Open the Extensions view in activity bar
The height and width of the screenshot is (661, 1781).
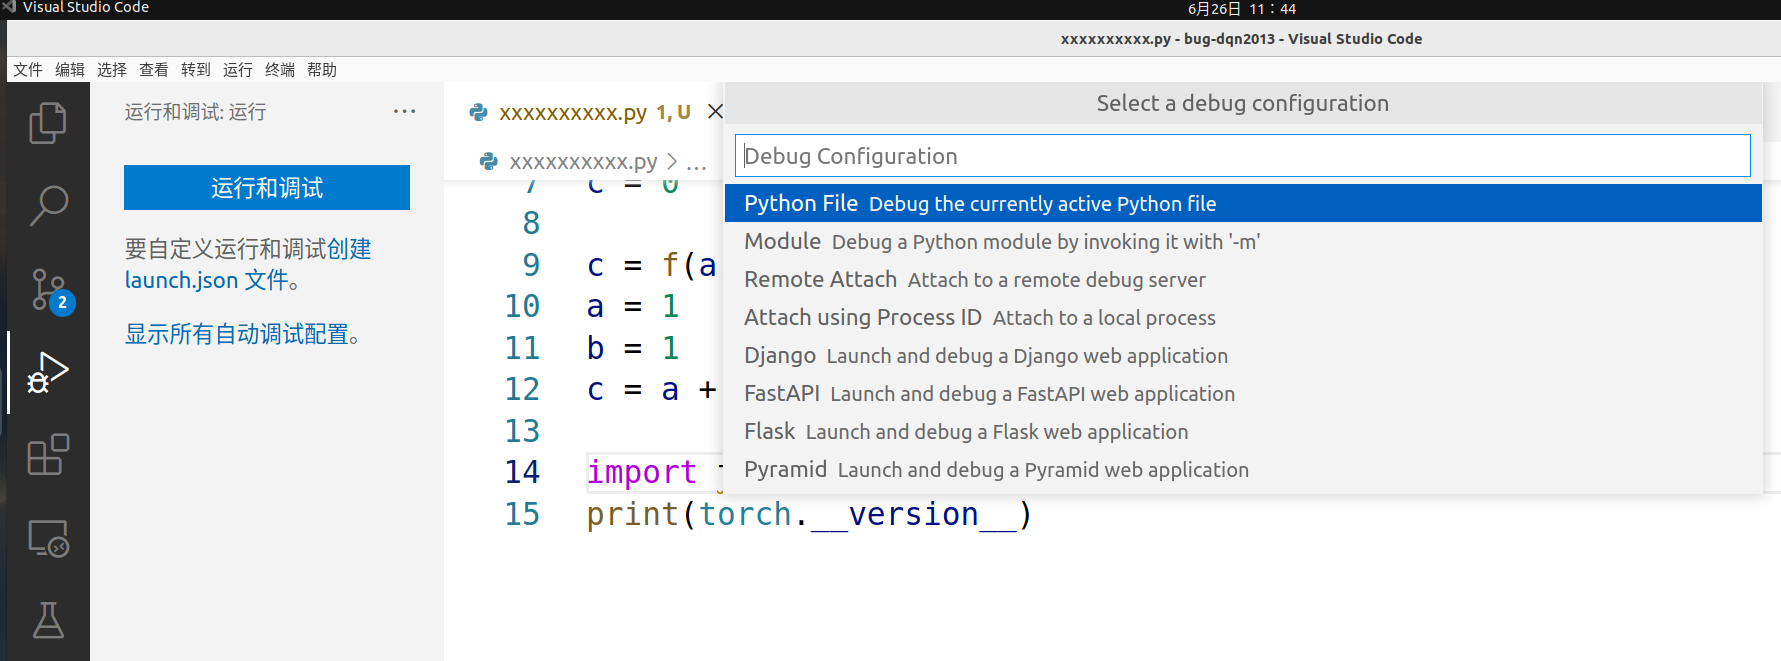[48, 455]
